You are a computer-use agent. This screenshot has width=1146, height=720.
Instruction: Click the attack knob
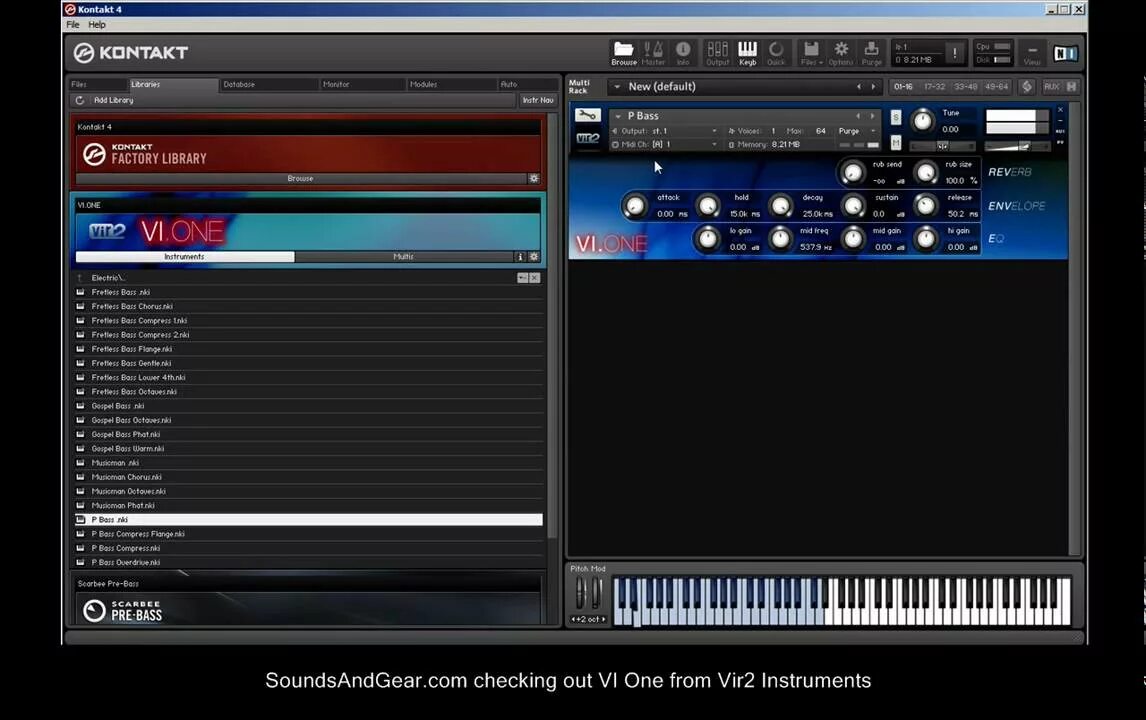[634, 206]
